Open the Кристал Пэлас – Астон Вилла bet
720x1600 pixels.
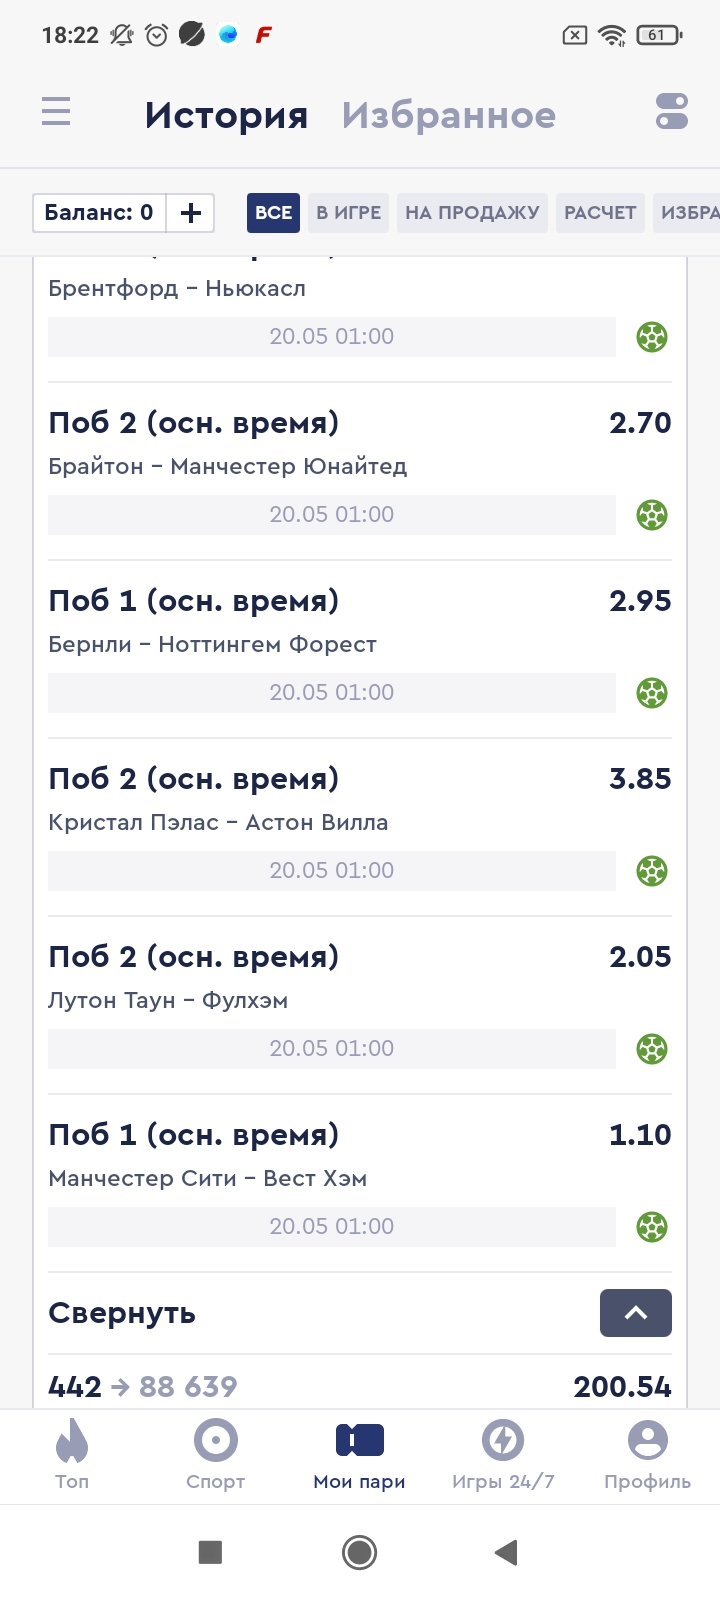[x=218, y=823]
